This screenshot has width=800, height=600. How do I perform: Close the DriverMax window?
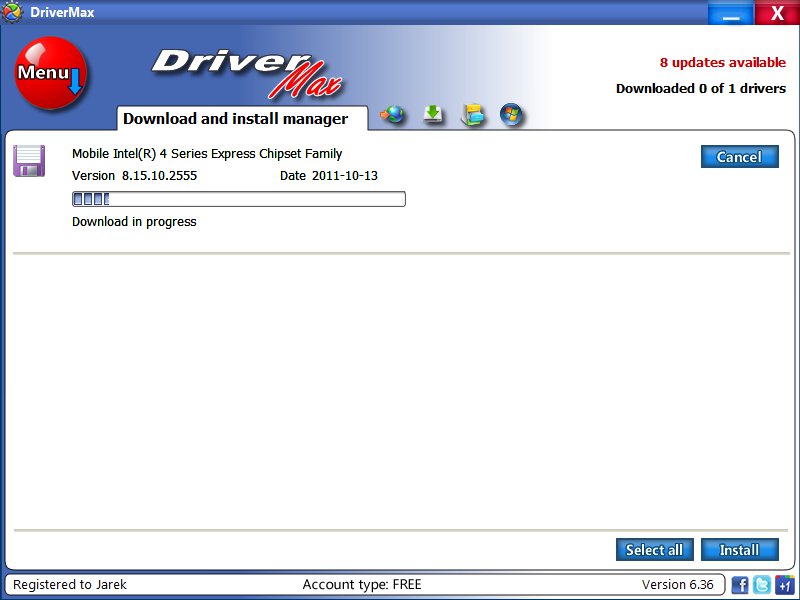click(777, 12)
